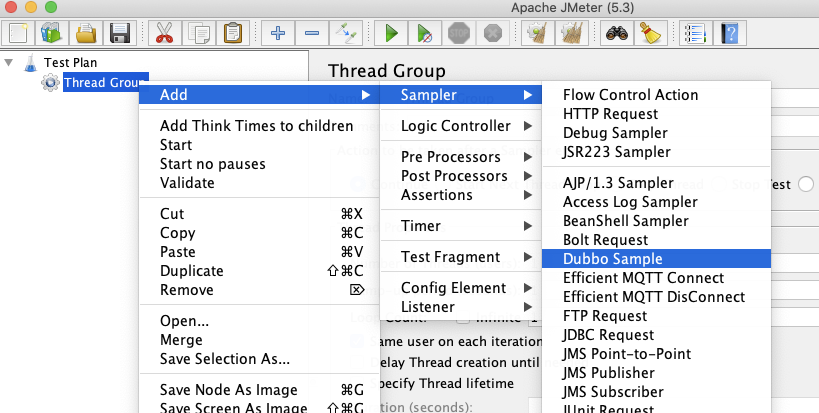Choose Merge in the context menu

coord(259,340)
